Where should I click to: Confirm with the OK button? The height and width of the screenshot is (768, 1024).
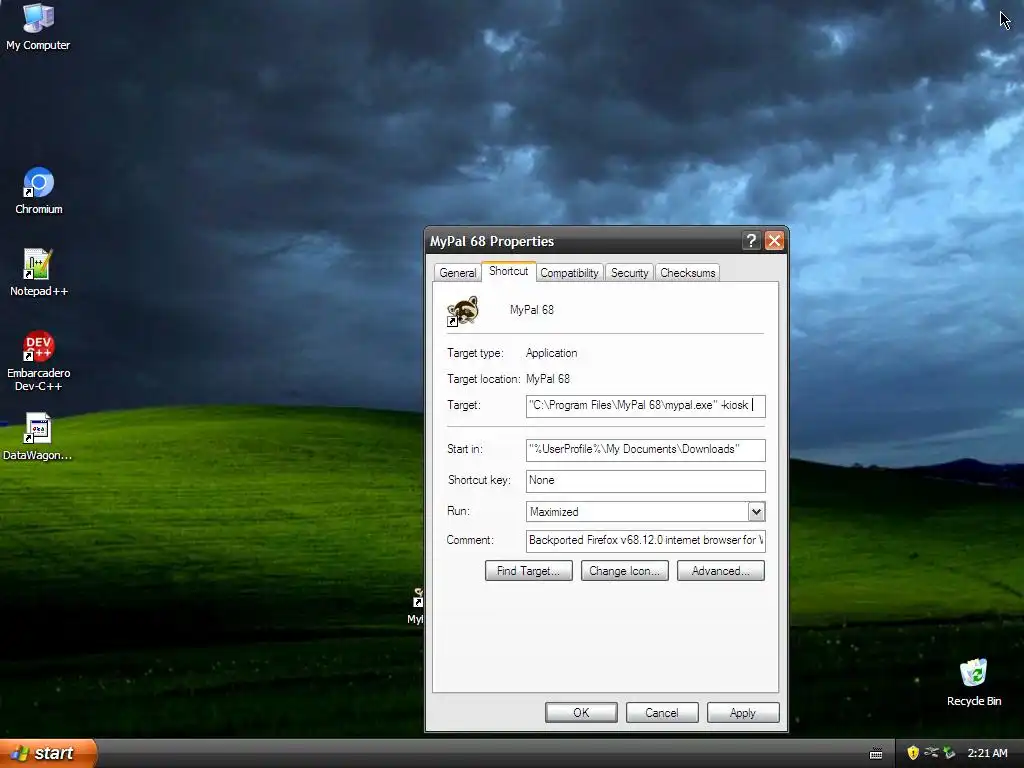click(581, 712)
